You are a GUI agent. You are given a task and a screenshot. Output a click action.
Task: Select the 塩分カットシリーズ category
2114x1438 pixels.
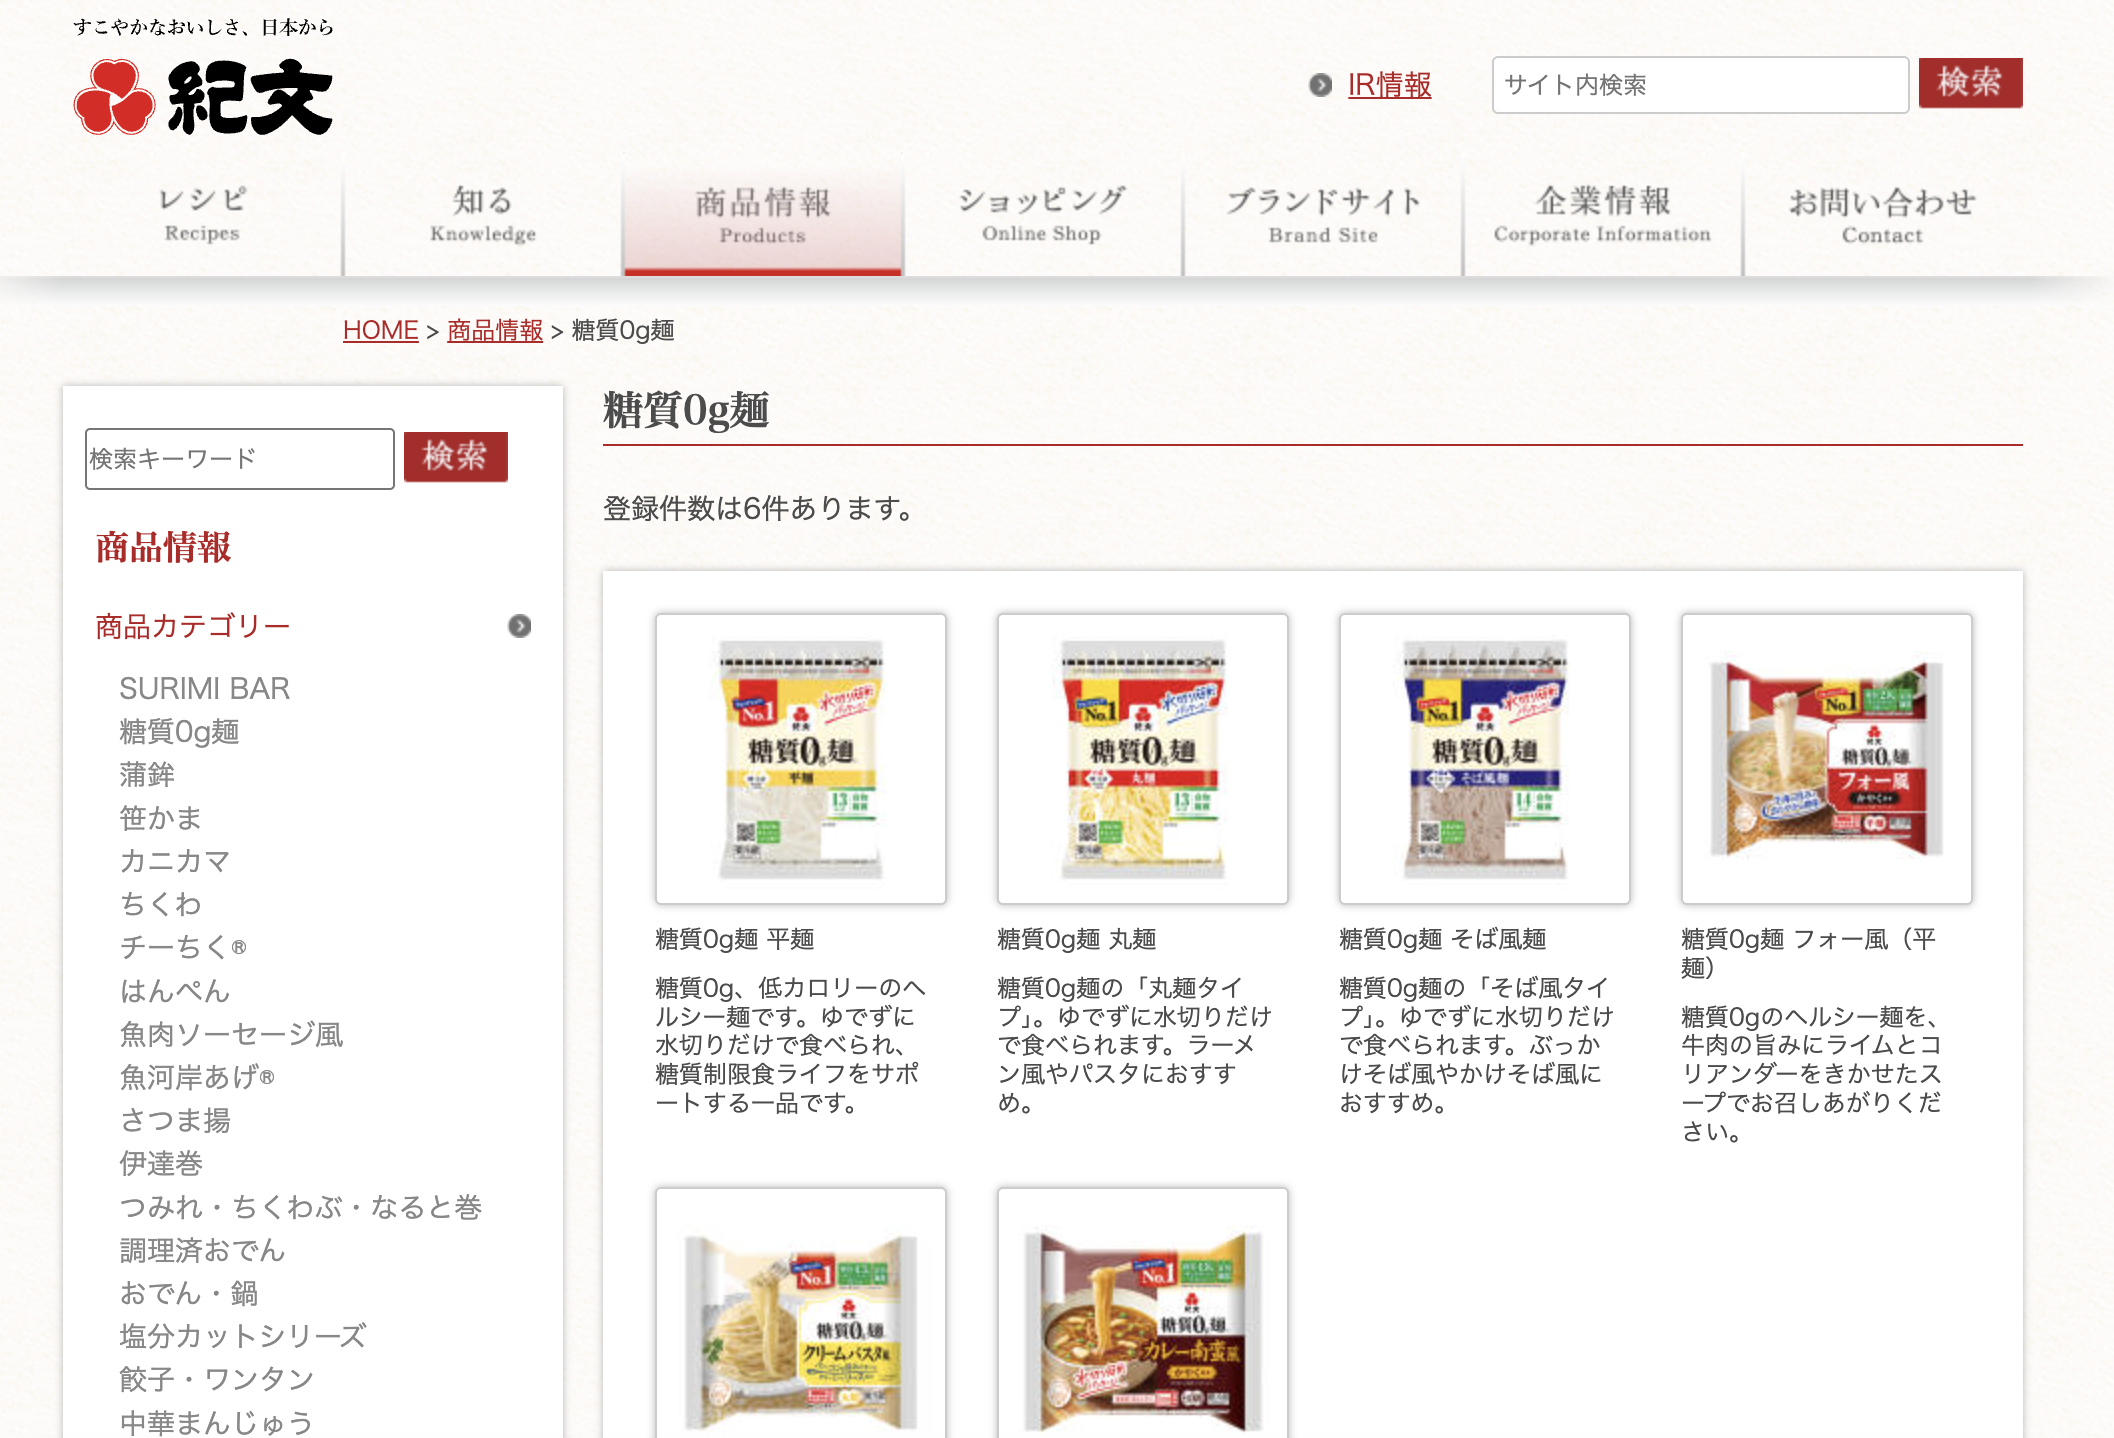(243, 1335)
